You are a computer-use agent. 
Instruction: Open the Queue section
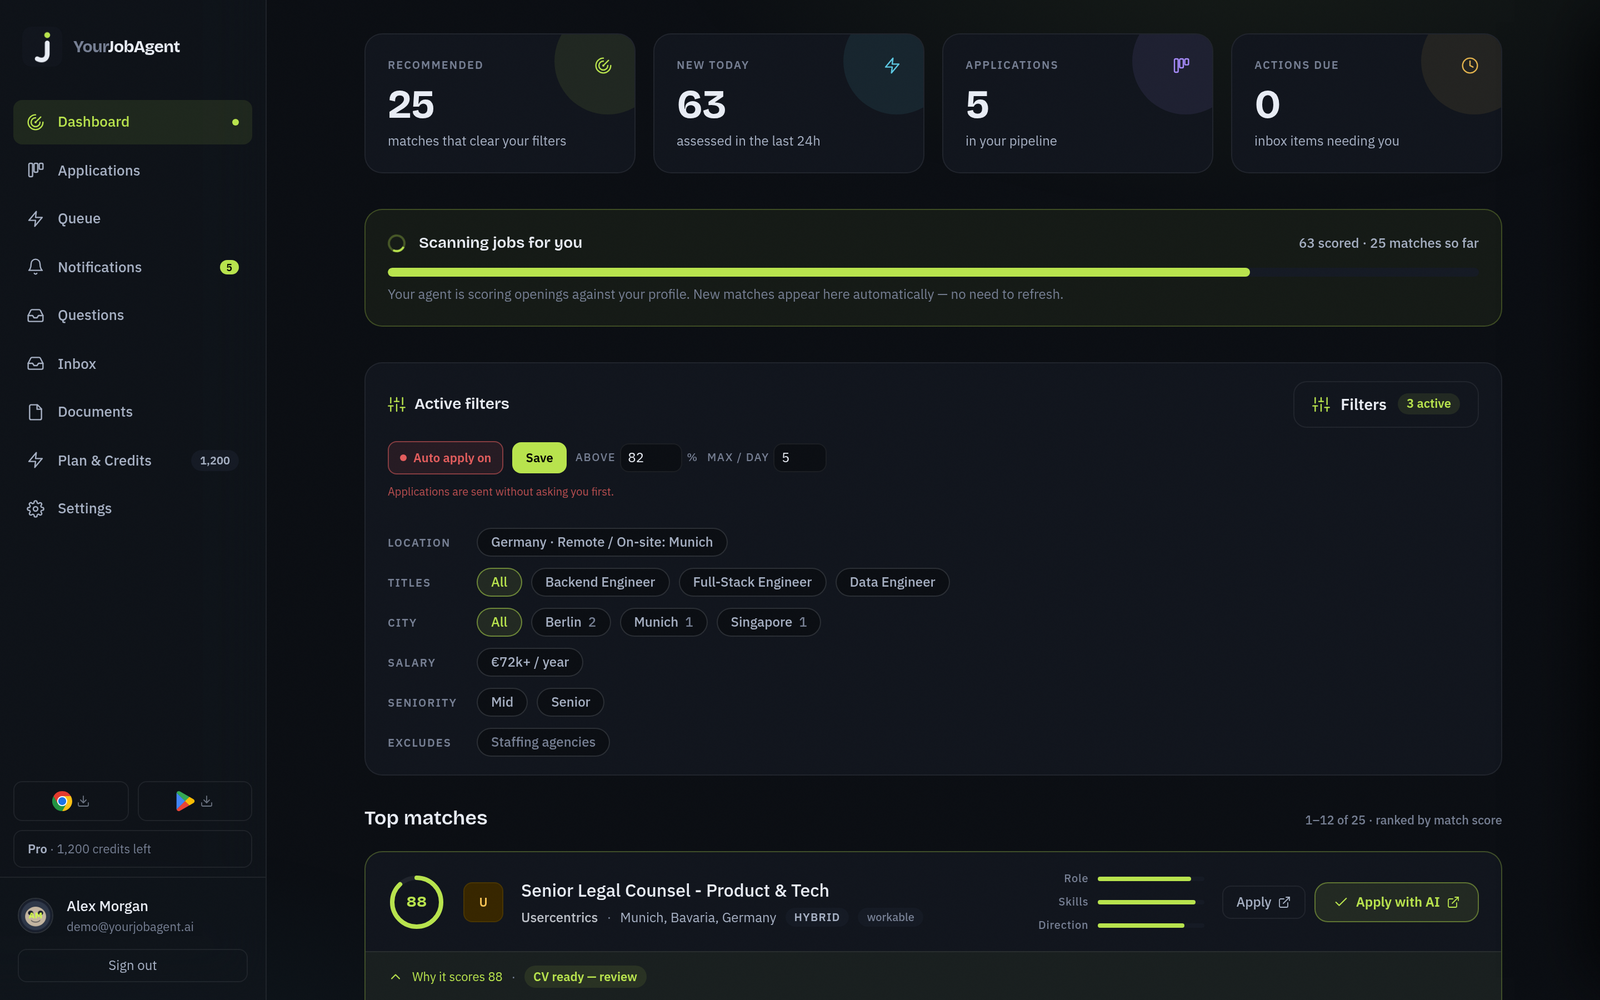point(133,219)
